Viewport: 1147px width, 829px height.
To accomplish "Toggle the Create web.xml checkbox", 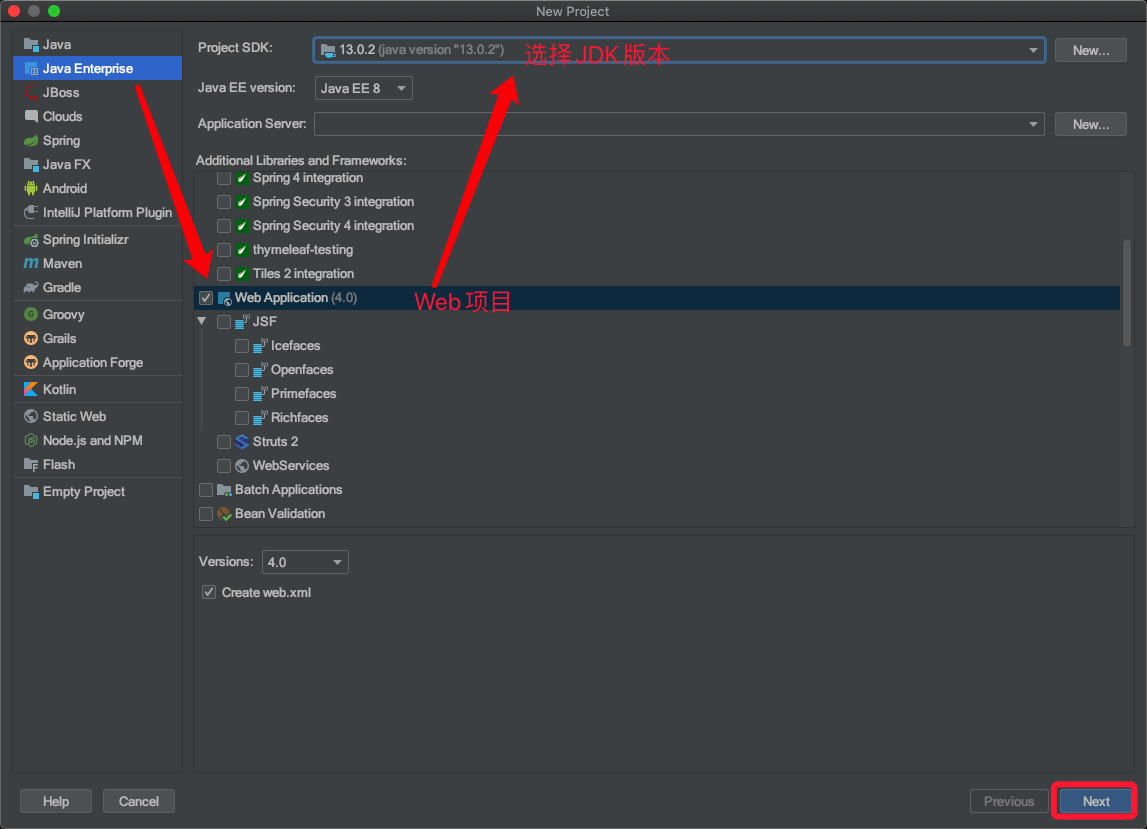I will coord(209,593).
